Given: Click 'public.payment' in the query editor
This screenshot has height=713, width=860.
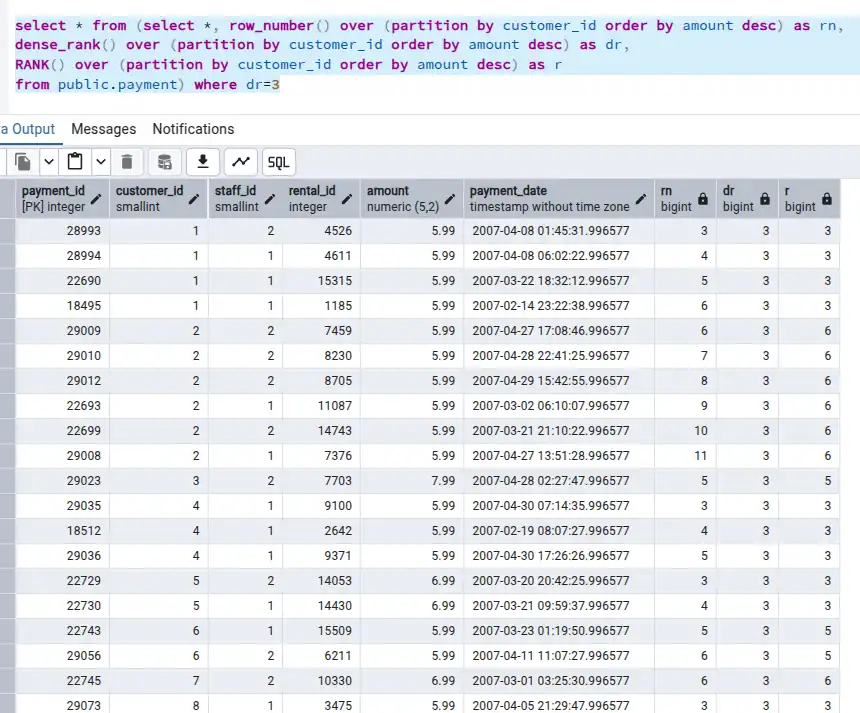Looking at the screenshot, I should (117, 84).
